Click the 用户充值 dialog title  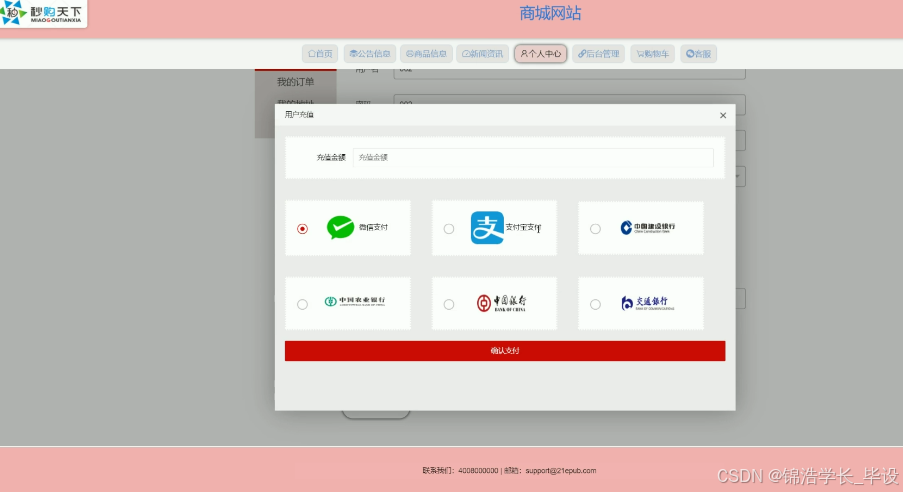[x=299, y=115]
